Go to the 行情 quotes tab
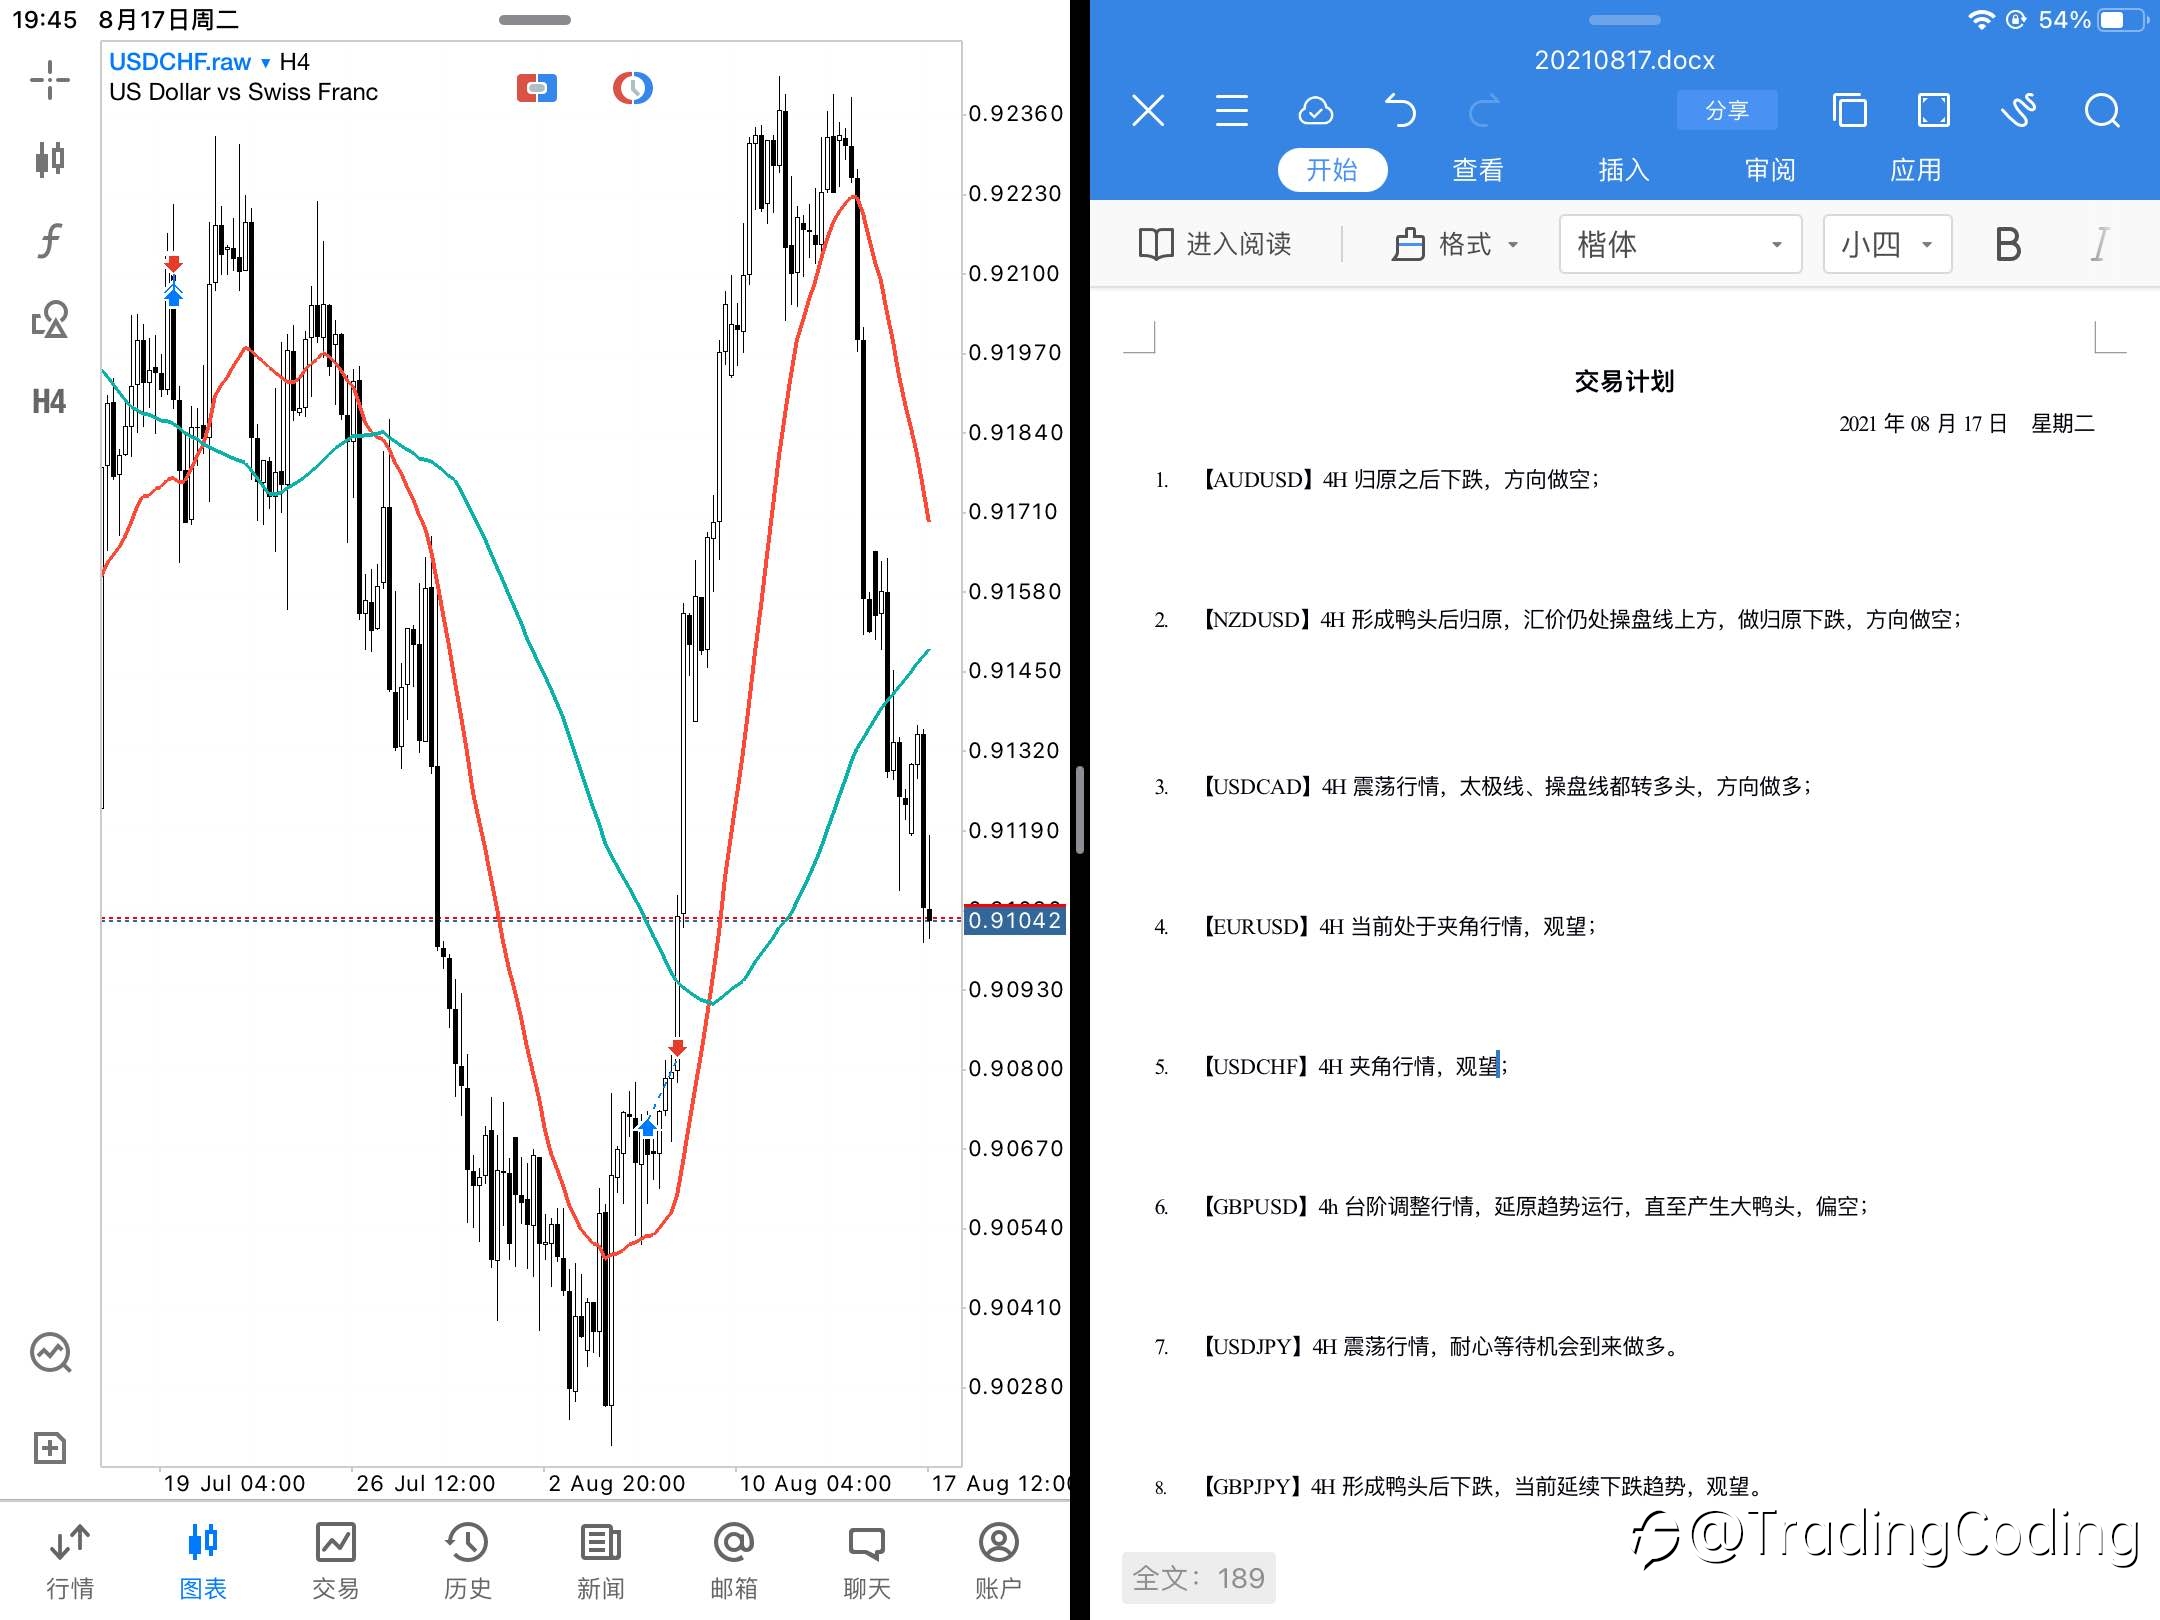 (x=70, y=1560)
